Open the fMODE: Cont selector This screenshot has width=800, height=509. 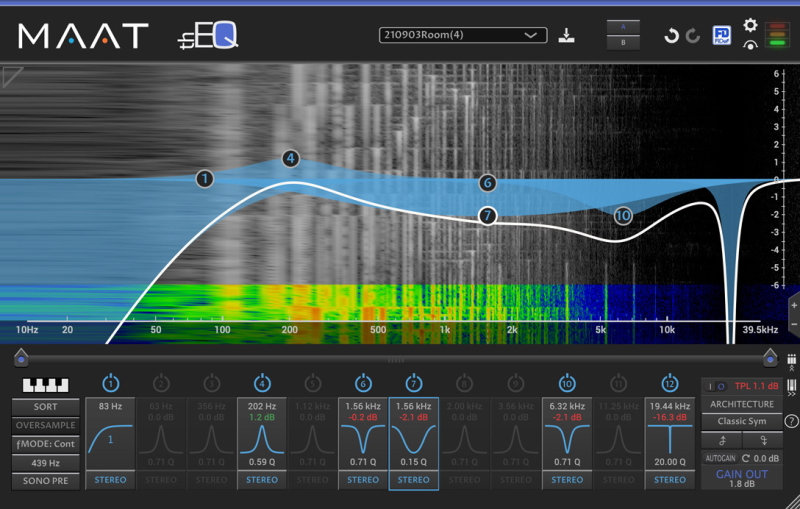tap(45, 444)
